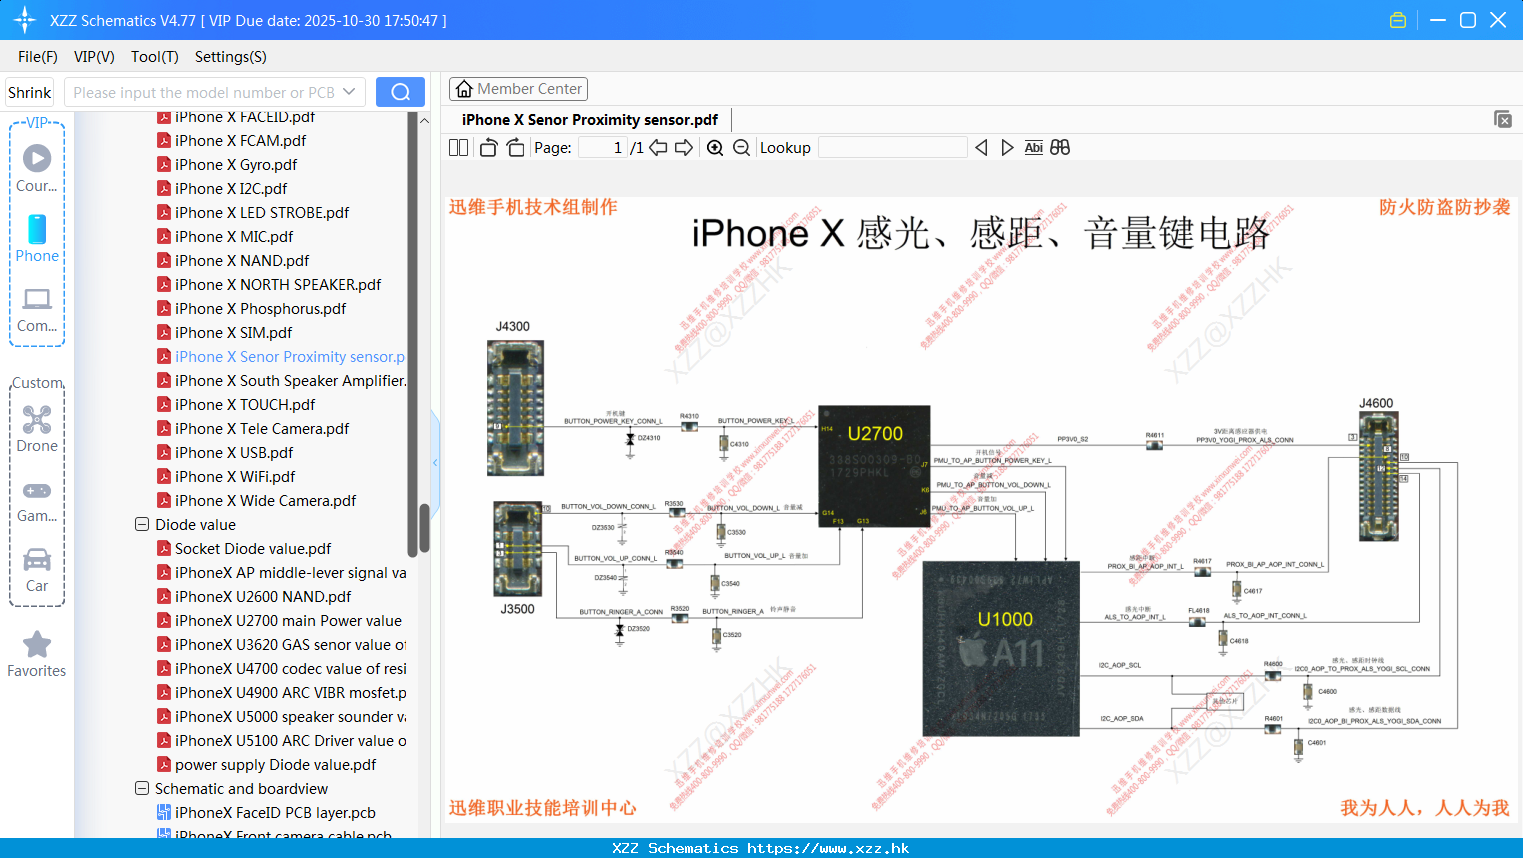Viewport: 1523px width, 858px height.
Task: Toggle two-page split view icon
Action: [x=458, y=148]
